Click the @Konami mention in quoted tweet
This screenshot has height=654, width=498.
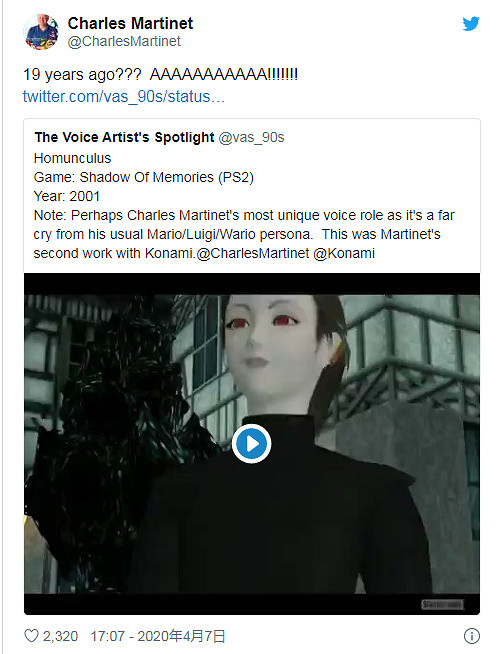[344, 253]
